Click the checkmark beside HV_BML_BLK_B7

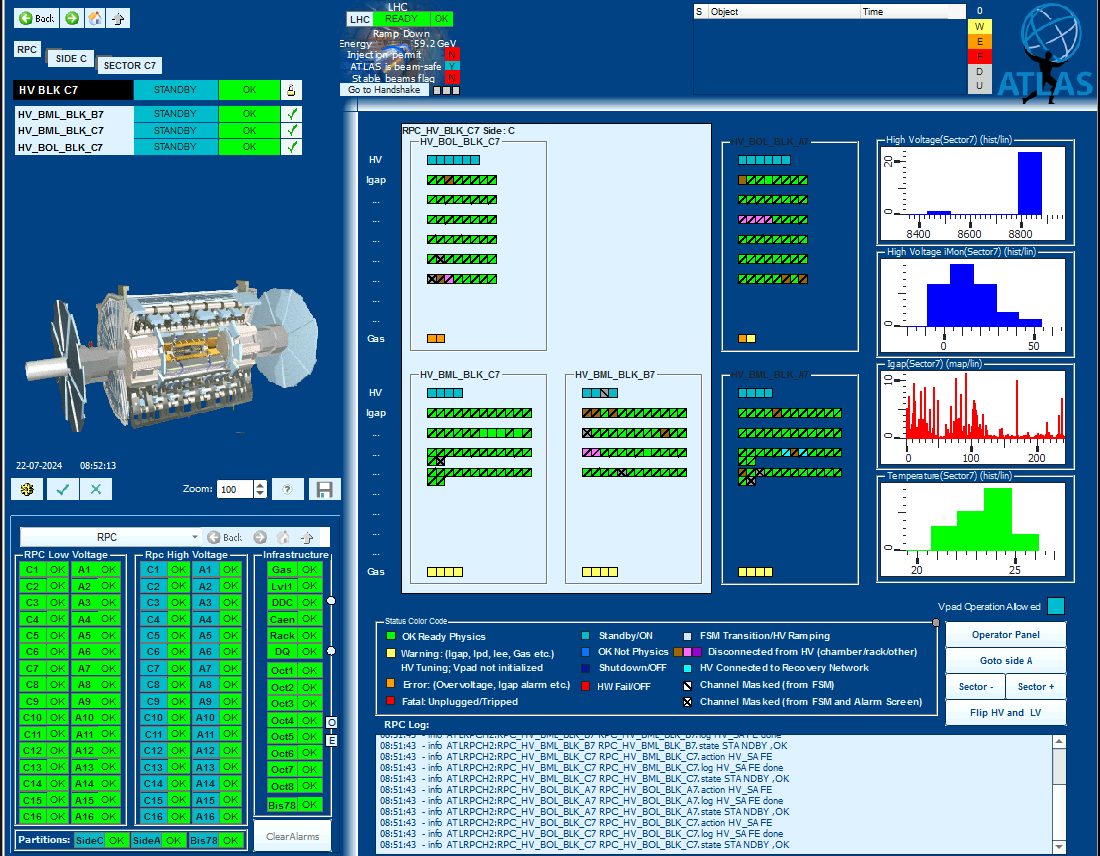pyautogui.click(x=292, y=114)
